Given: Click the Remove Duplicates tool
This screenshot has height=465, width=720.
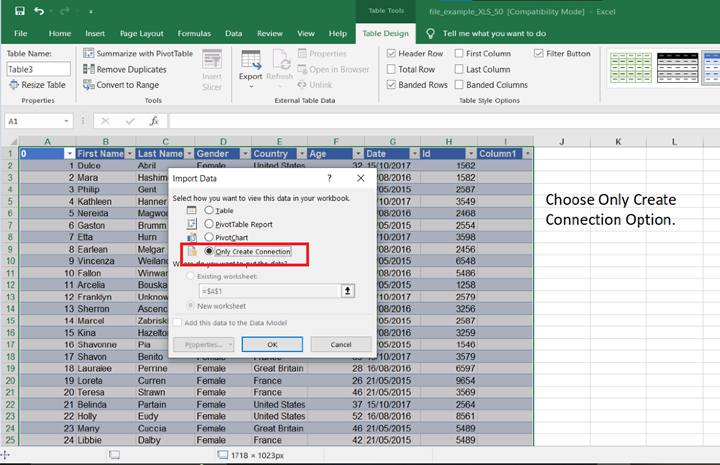Looking at the screenshot, I should point(88,69).
